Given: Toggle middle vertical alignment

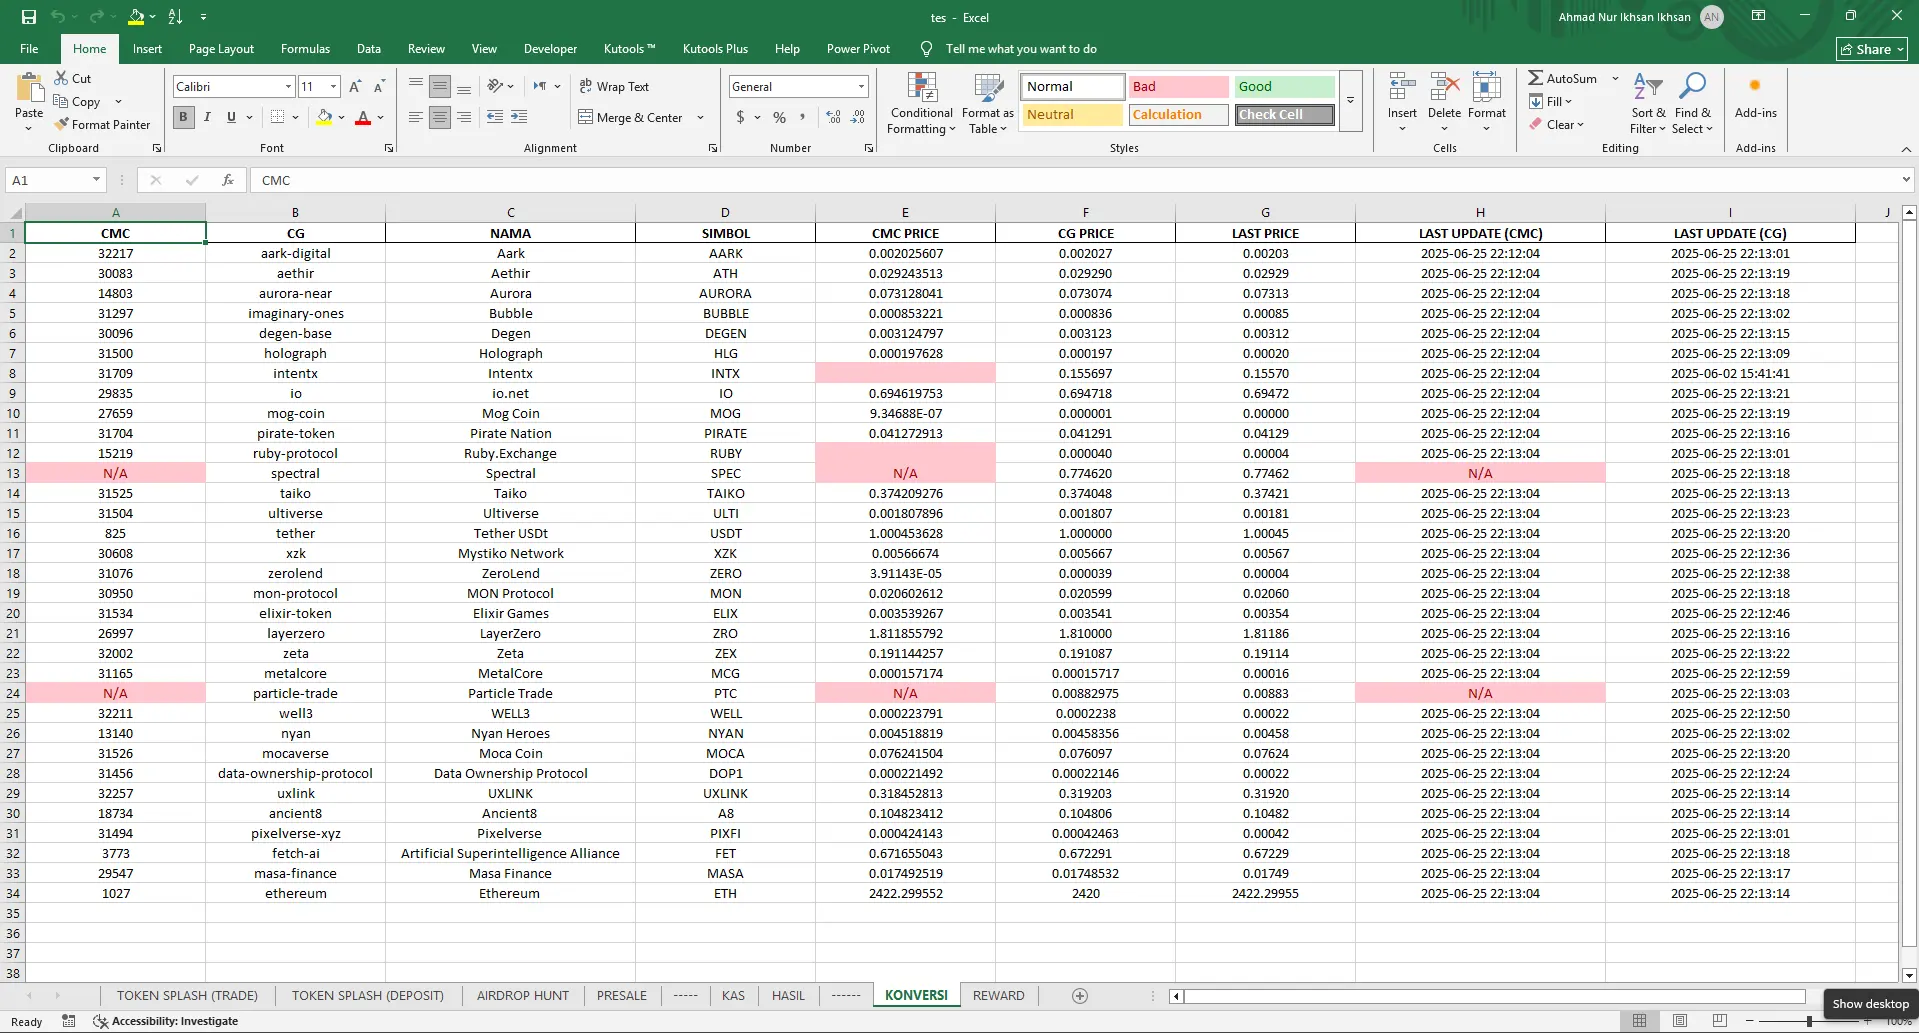Looking at the screenshot, I should coord(440,87).
